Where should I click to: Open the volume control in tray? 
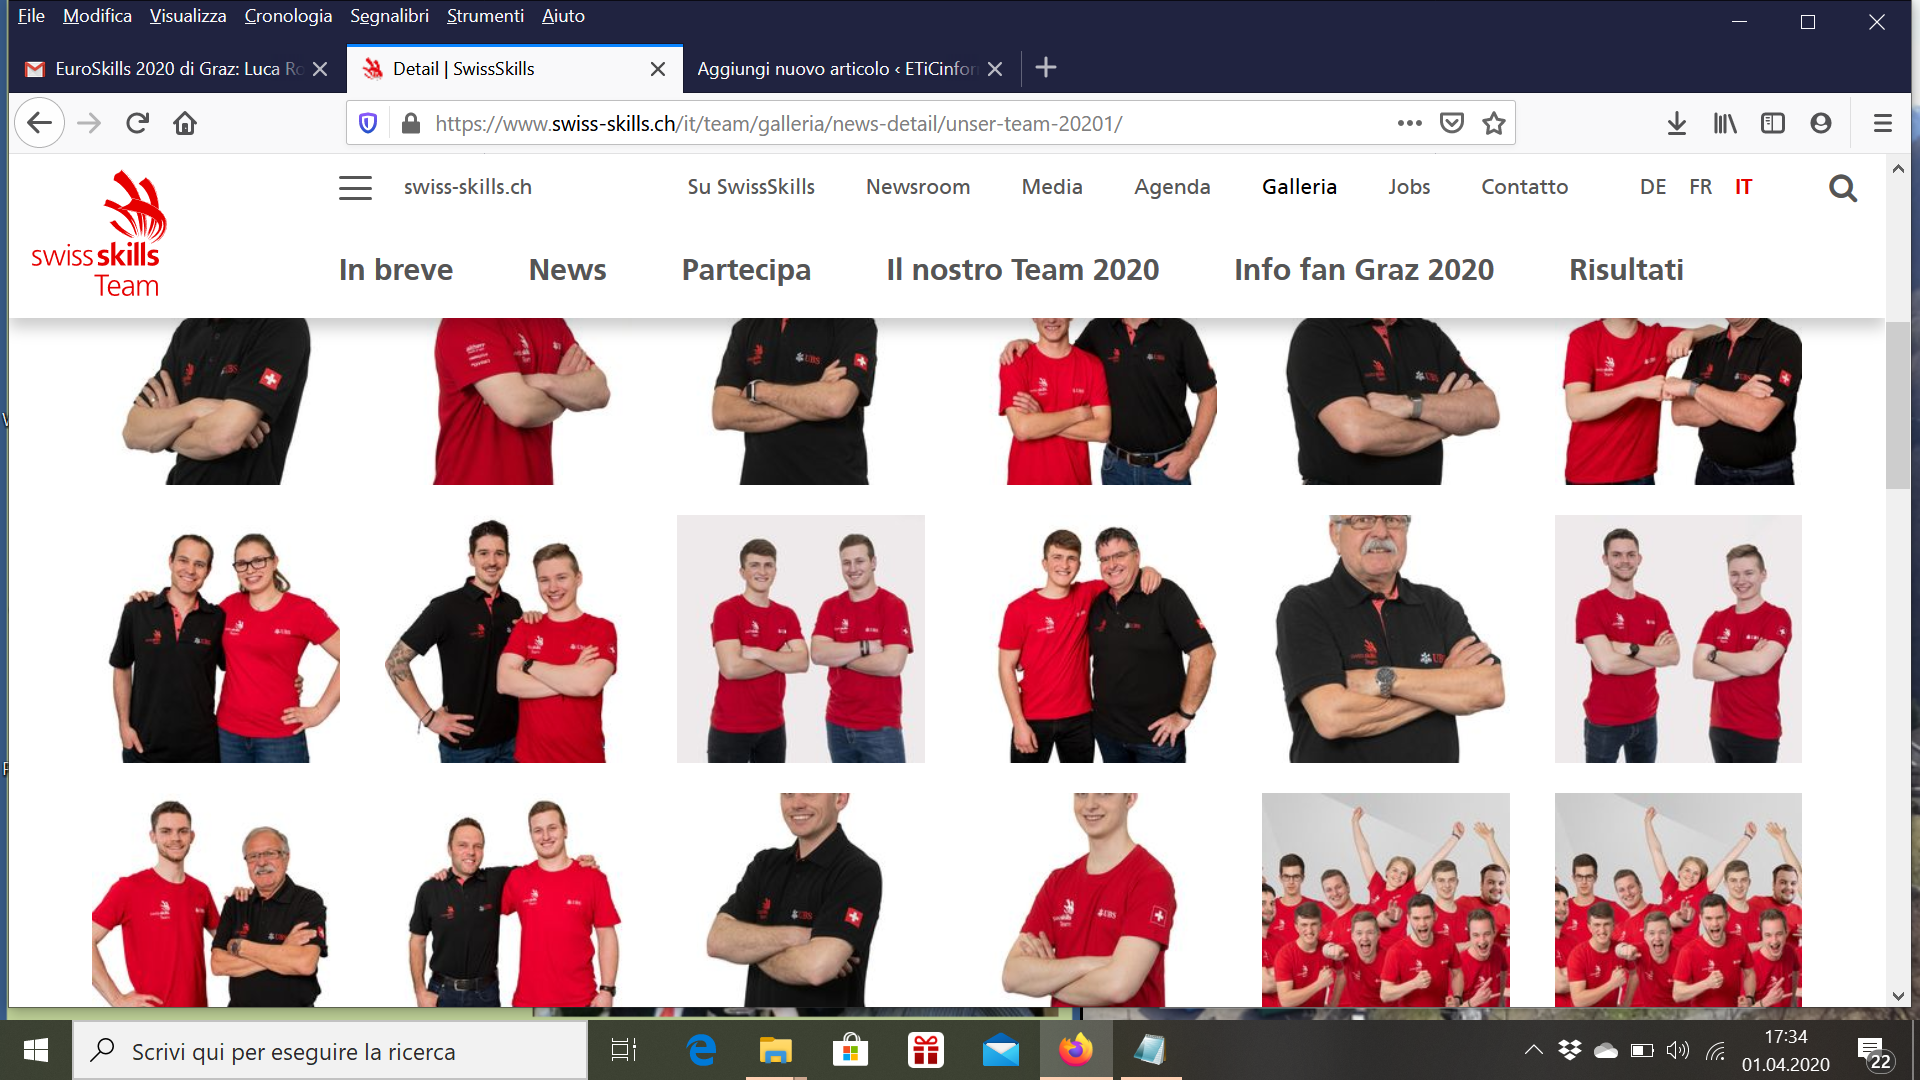tap(1678, 1050)
